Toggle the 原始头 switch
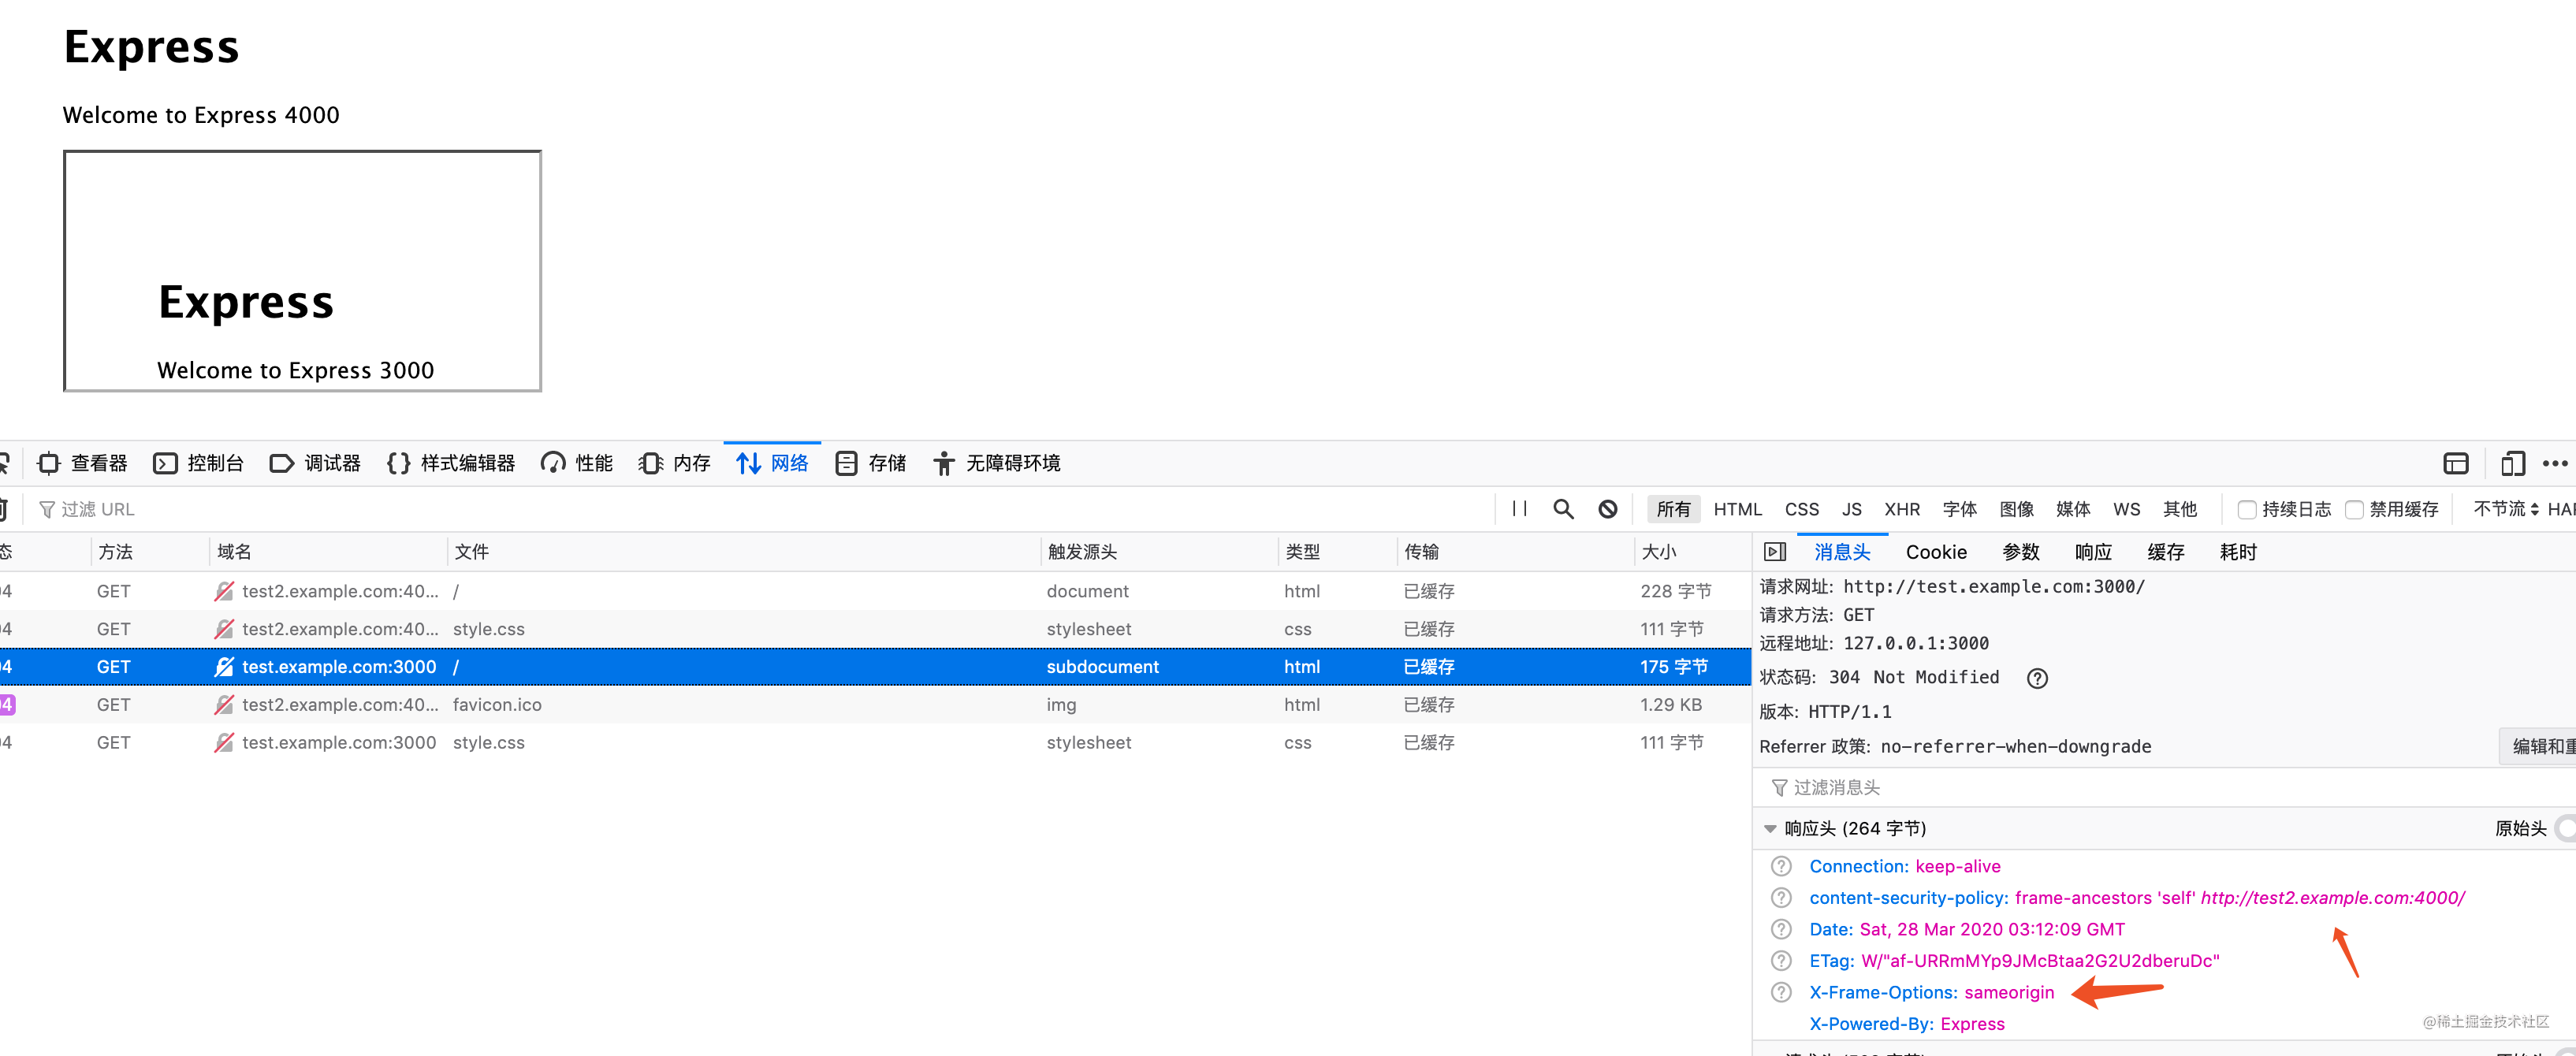The image size is (2576, 1056). (2563, 828)
